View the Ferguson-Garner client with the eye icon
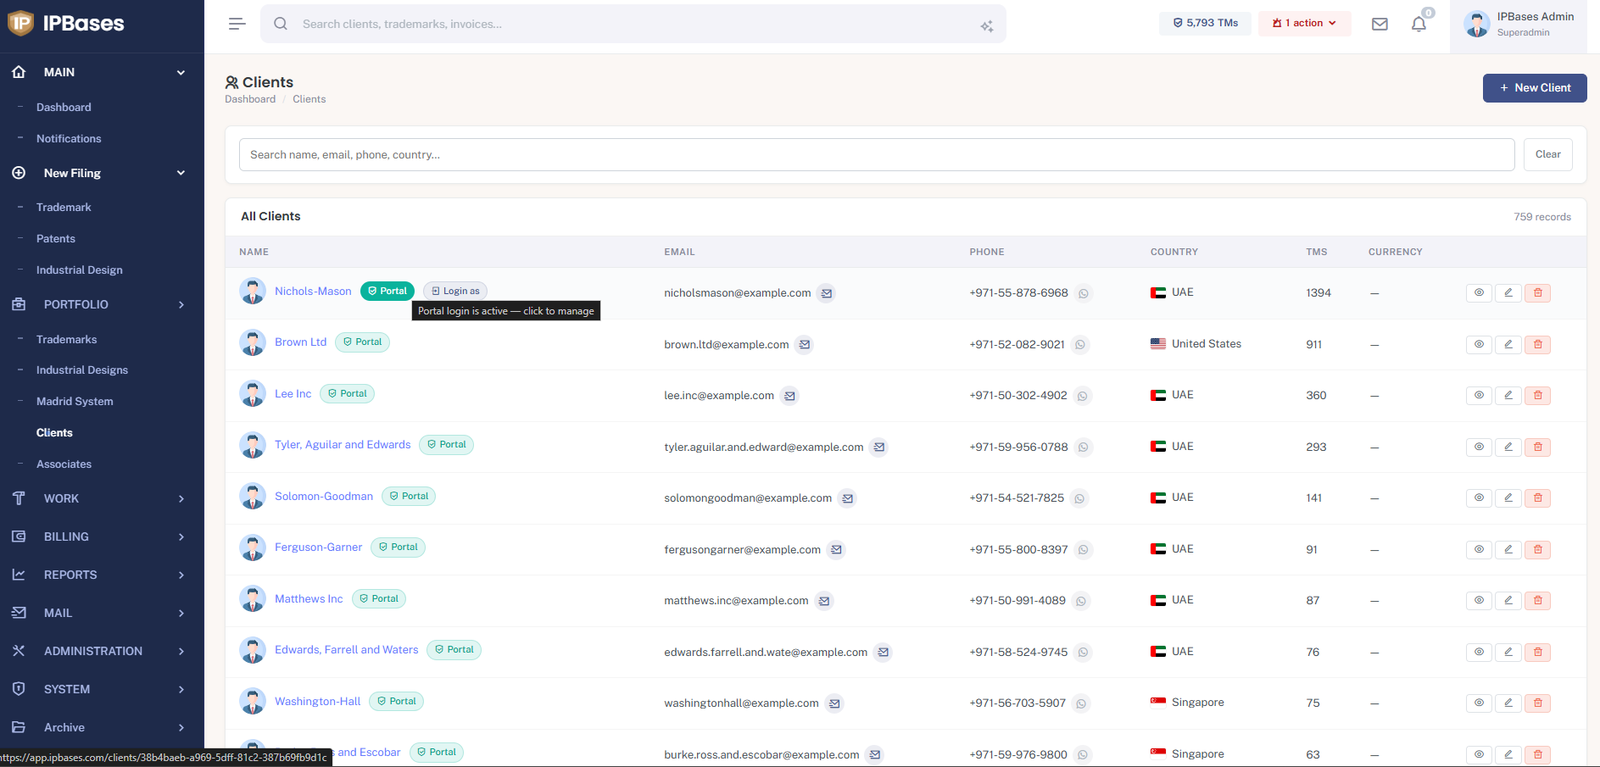The width and height of the screenshot is (1600, 767). pos(1478,549)
